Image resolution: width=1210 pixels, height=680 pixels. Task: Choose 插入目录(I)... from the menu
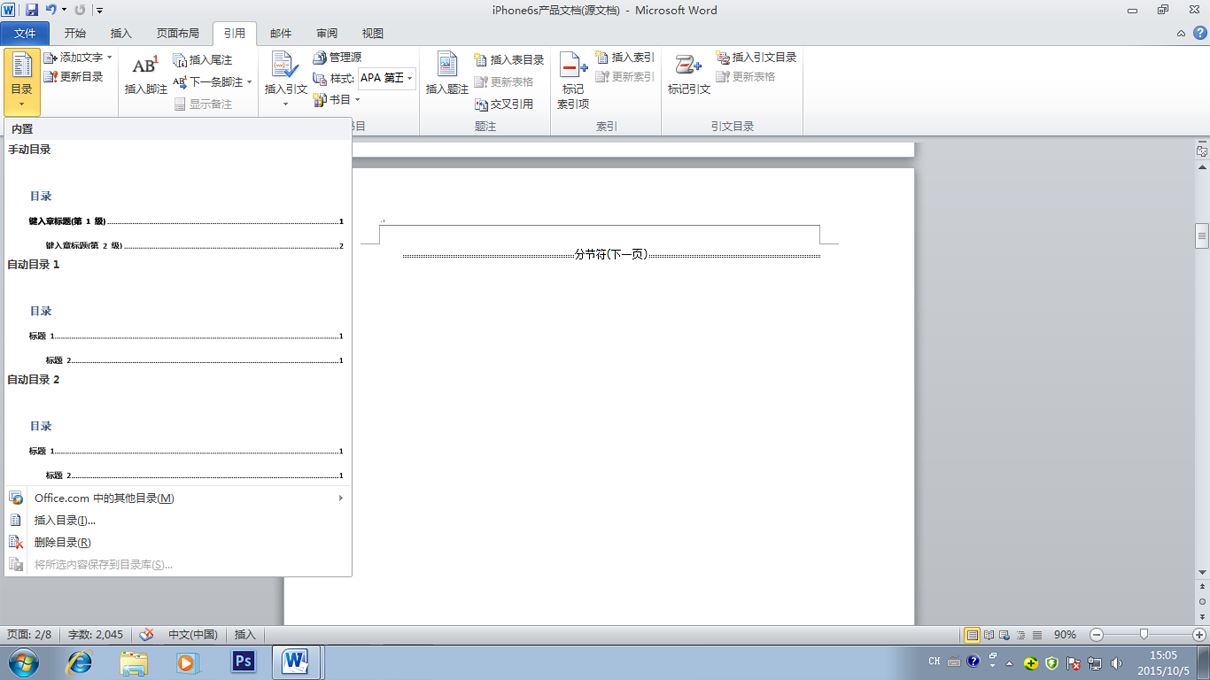(x=178, y=520)
